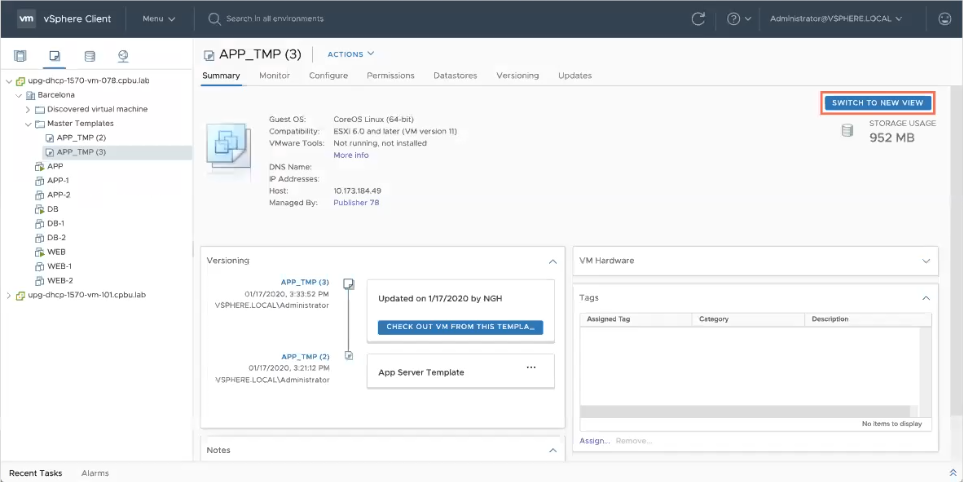Open the Datastores tab
Image resolution: width=963 pixels, height=482 pixels.
tap(455, 76)
